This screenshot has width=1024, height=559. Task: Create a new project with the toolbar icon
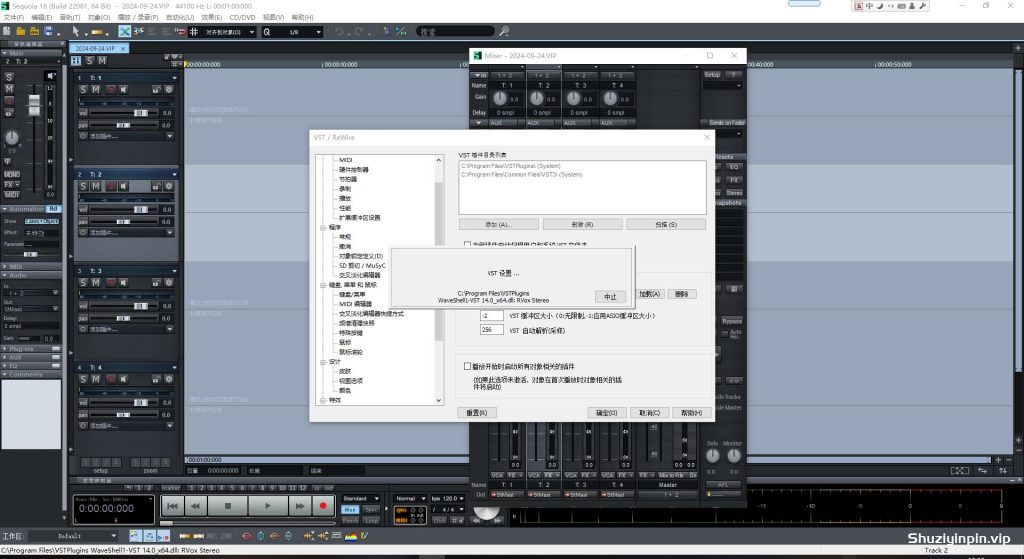[7, 31]
